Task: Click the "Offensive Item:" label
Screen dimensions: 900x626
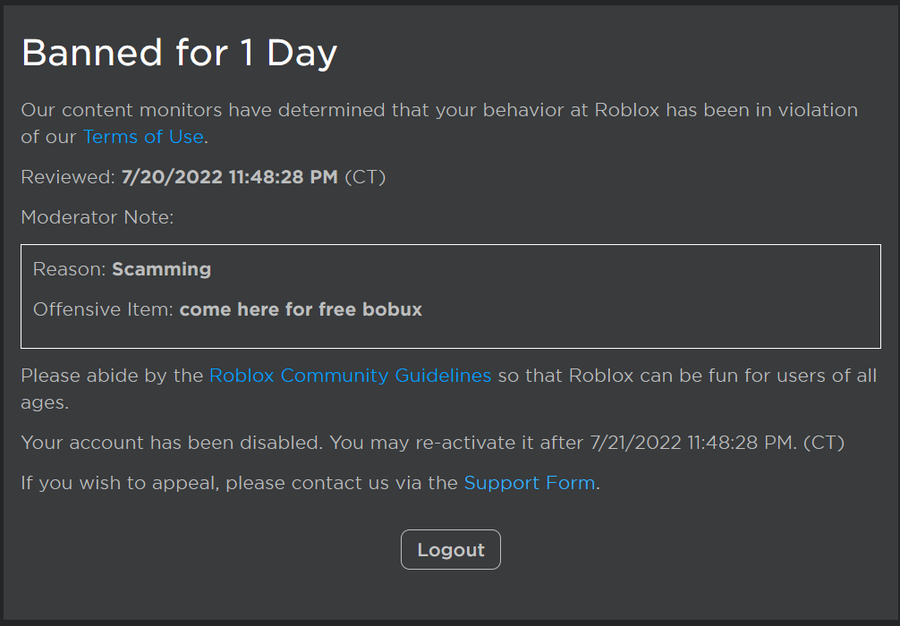Action: [103, 310]
